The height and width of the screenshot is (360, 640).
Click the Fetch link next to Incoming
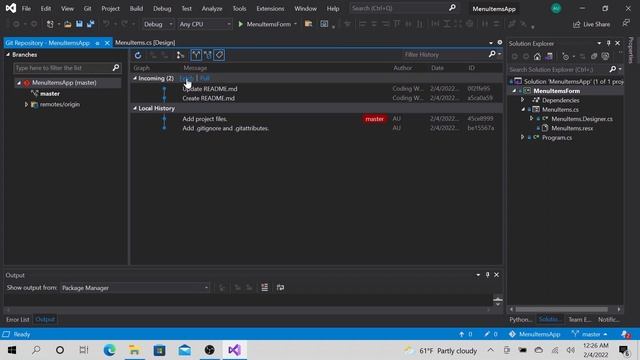[187, 78]
